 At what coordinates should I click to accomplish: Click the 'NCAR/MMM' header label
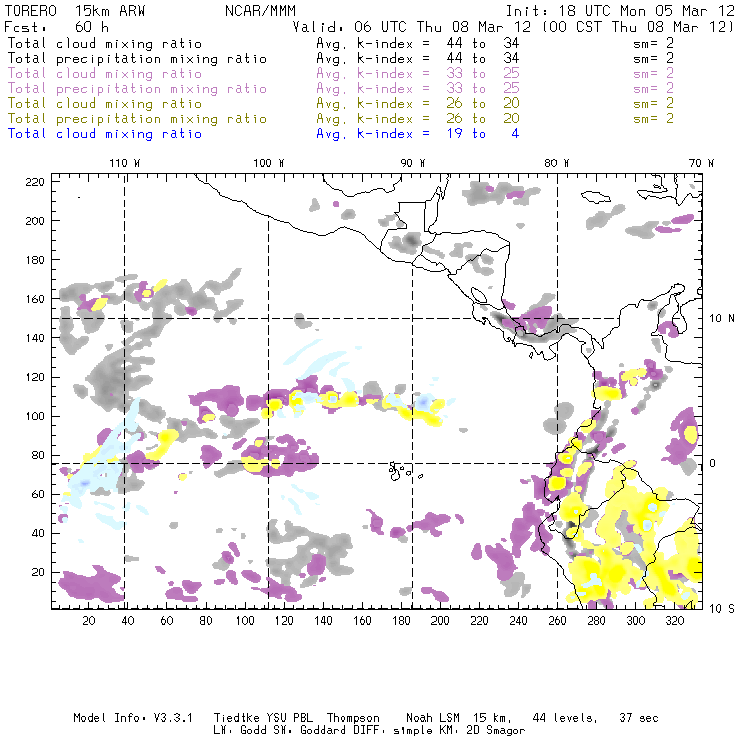tap(260, 11)
